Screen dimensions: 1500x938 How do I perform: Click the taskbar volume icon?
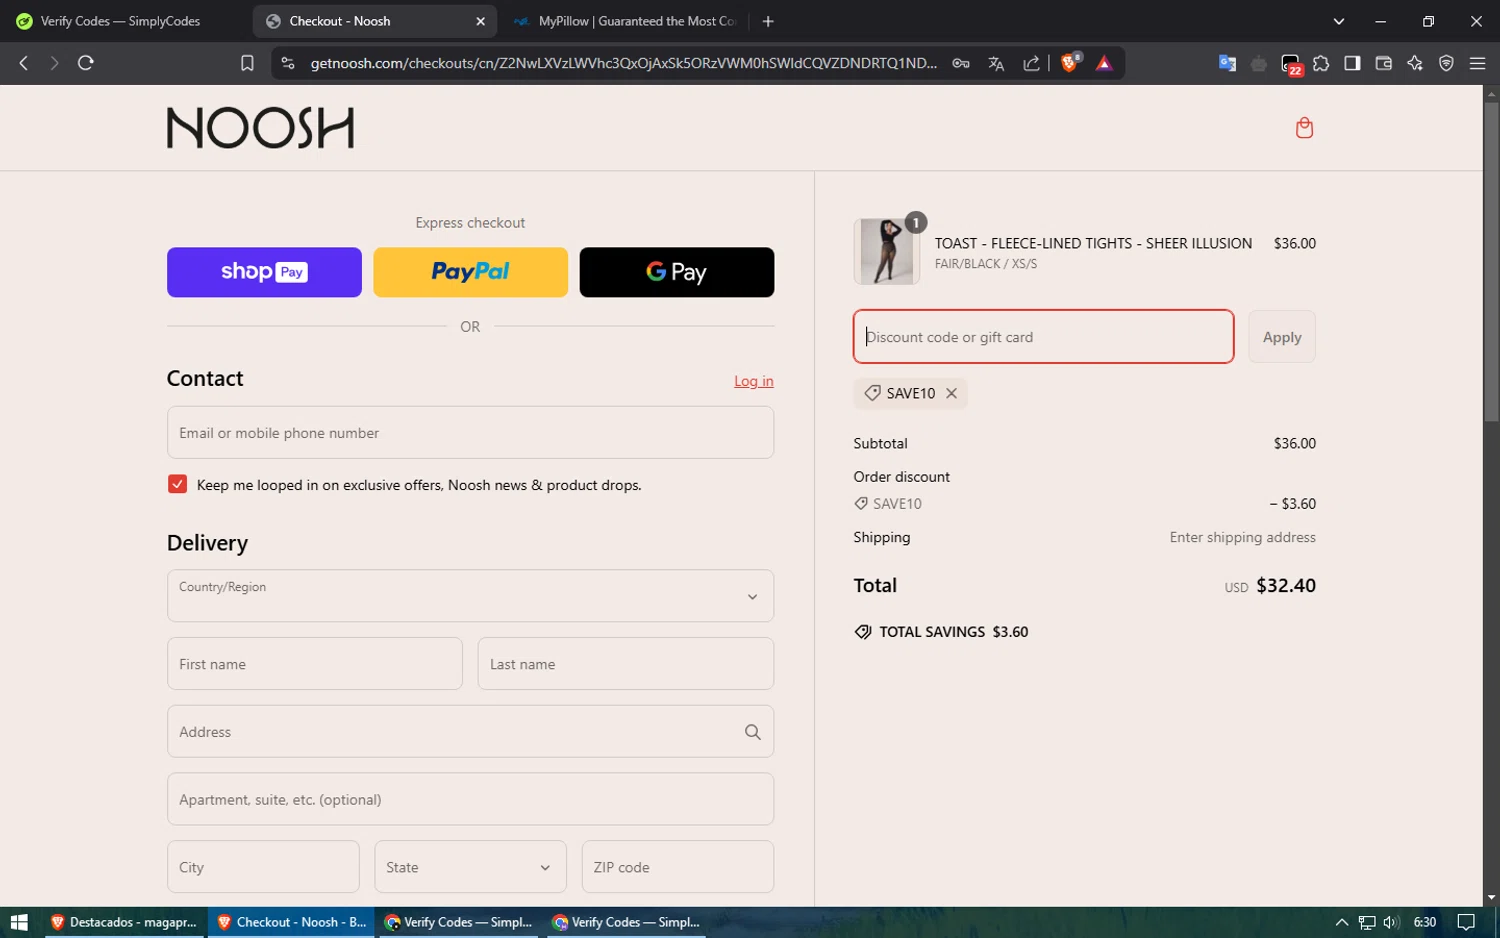(1391, 922)
